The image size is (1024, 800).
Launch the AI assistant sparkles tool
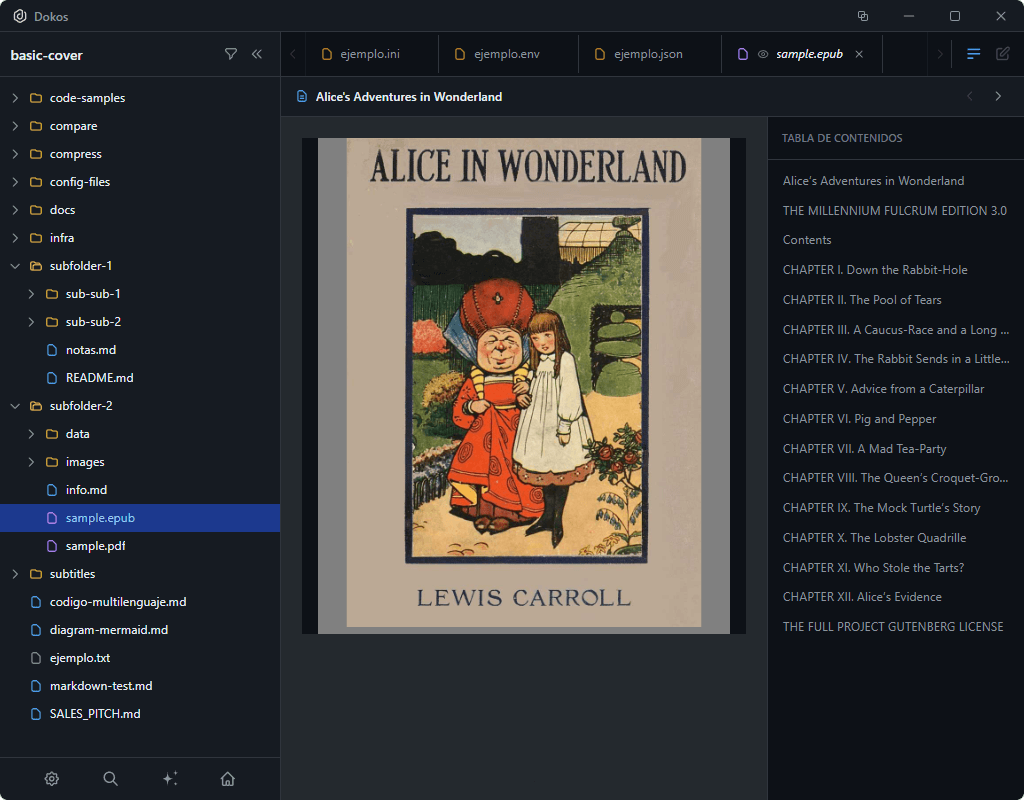[169, 778]
